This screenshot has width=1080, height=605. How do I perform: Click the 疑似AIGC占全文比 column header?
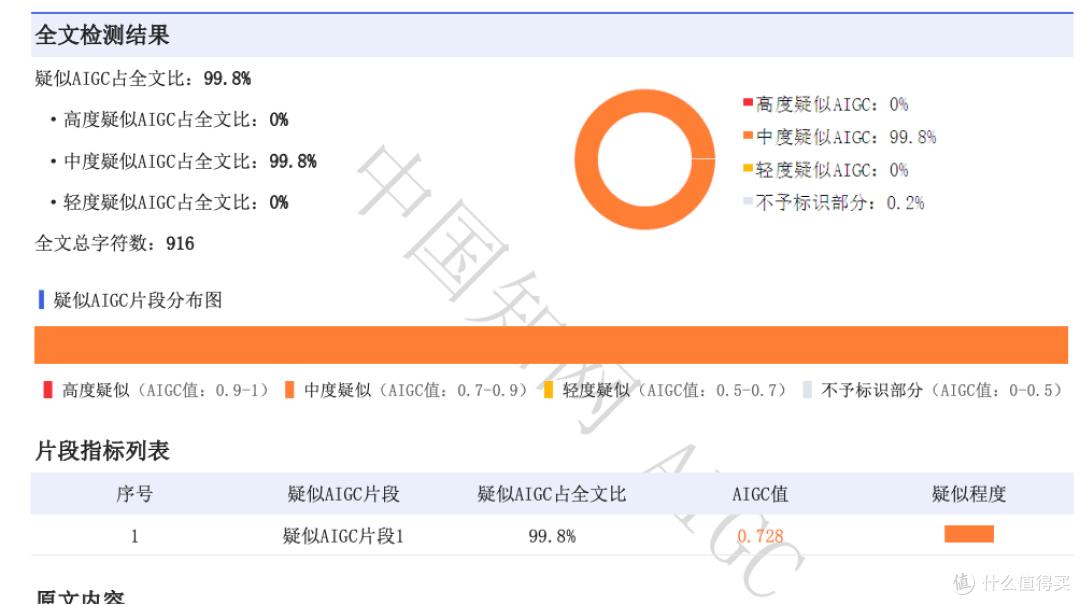552,494
